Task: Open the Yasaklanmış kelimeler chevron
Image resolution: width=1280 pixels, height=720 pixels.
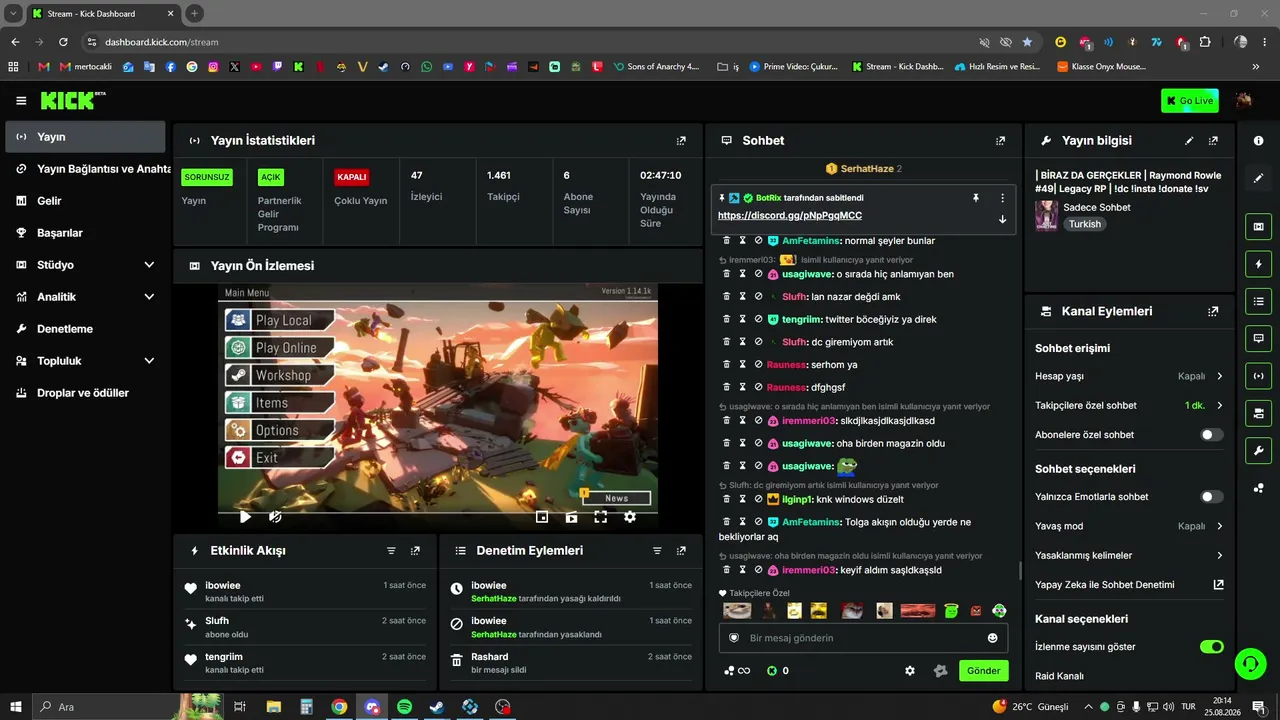Action: click(x=1219, y=556)
